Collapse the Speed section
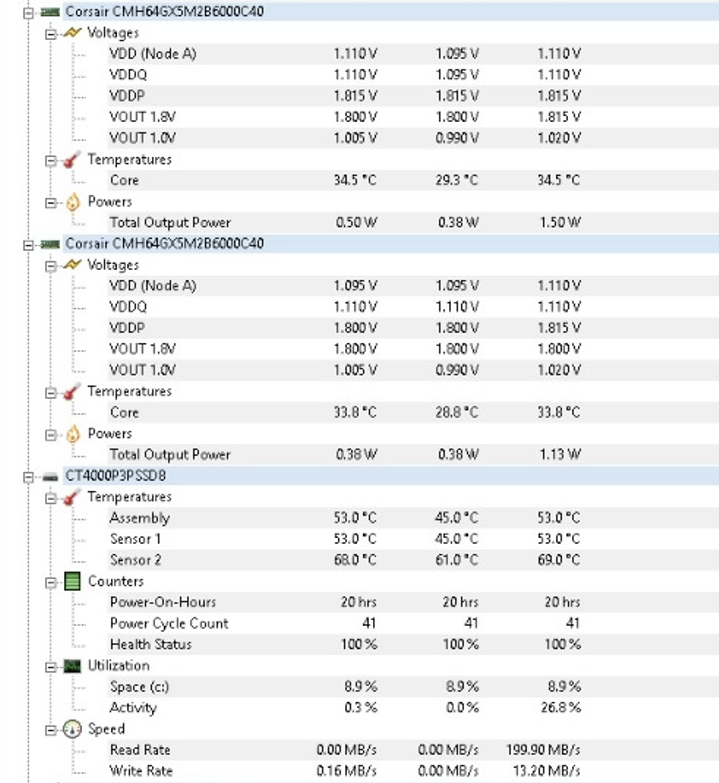 [x=51, y=729]
